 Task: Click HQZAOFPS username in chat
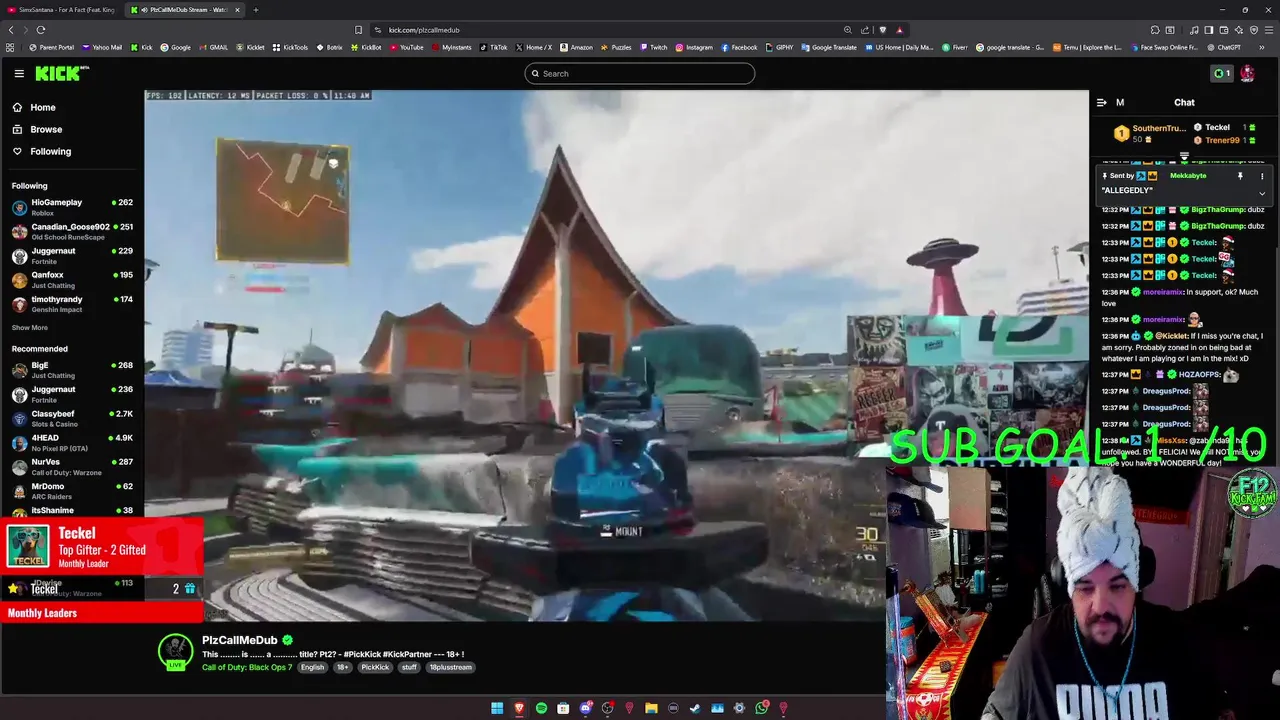(1199, 375)
